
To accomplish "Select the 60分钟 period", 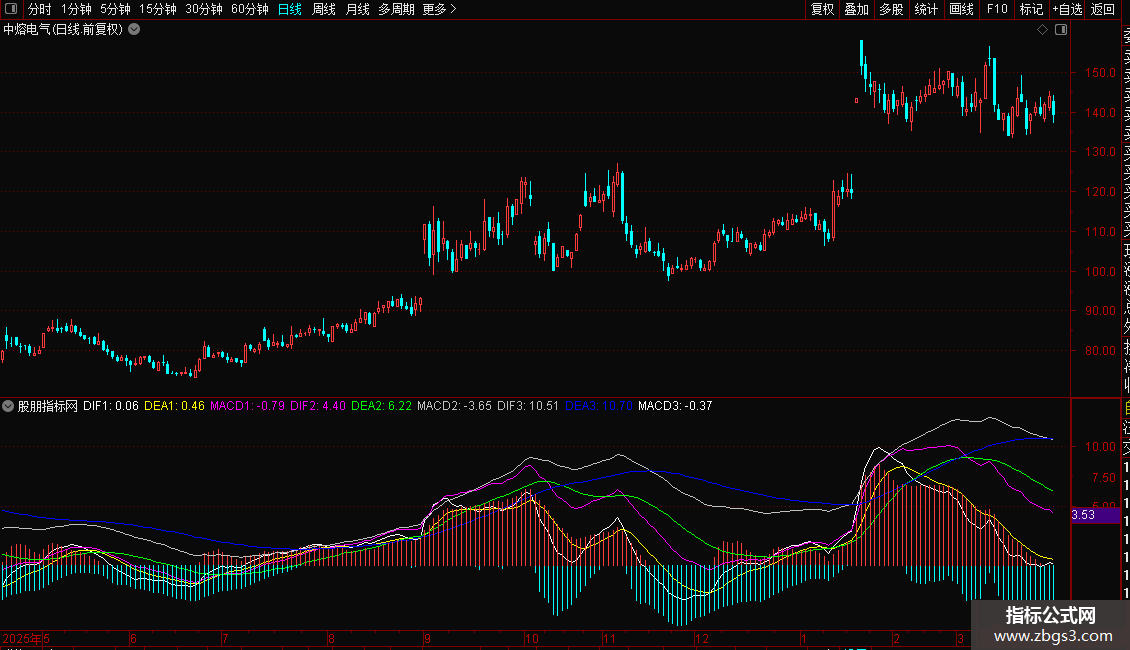I will point(250,9).
